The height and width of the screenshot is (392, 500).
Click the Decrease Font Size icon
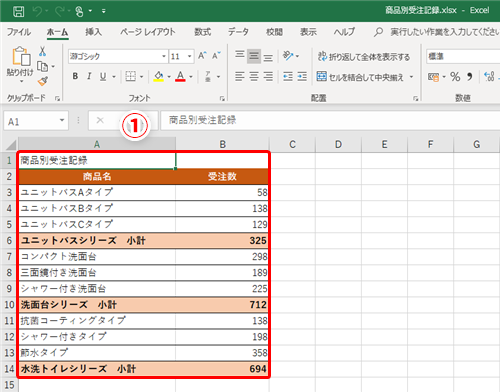(x=216, y=56)
